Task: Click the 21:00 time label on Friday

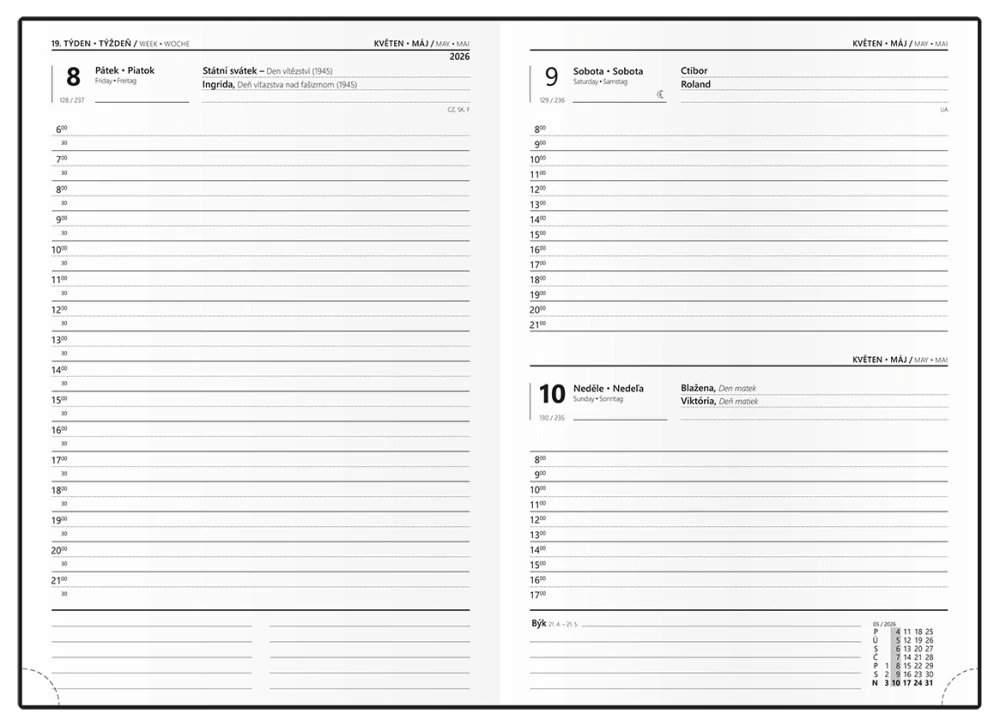Action: coord(59,581)
